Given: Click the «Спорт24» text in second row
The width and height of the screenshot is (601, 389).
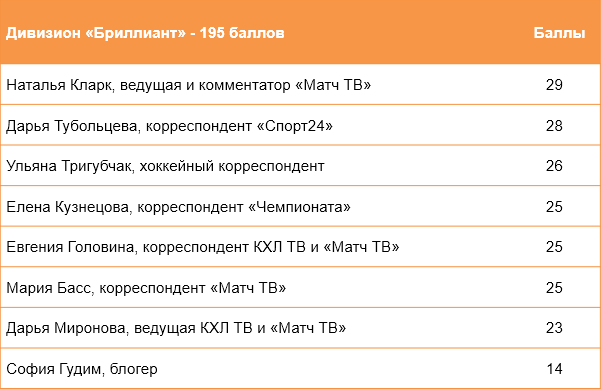Looking at the screenshot, I should (x=294, y=126).
